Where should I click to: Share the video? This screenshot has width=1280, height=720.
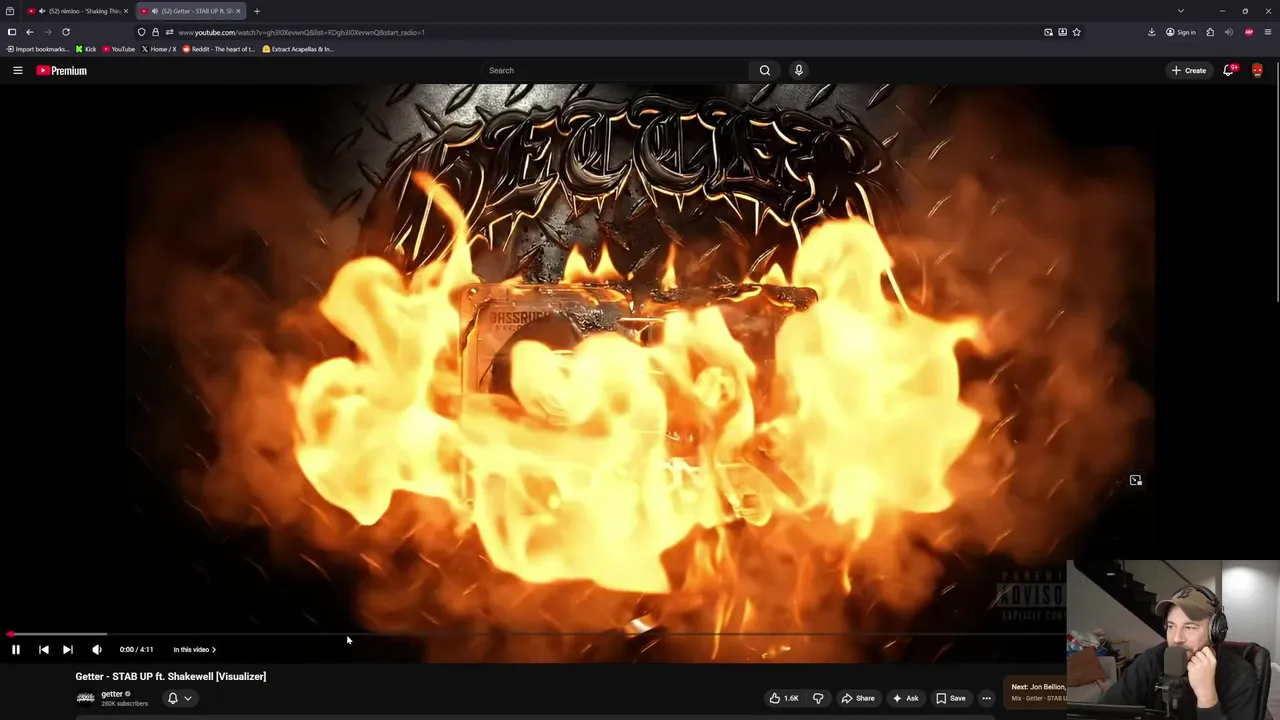(x=858, y=698)
